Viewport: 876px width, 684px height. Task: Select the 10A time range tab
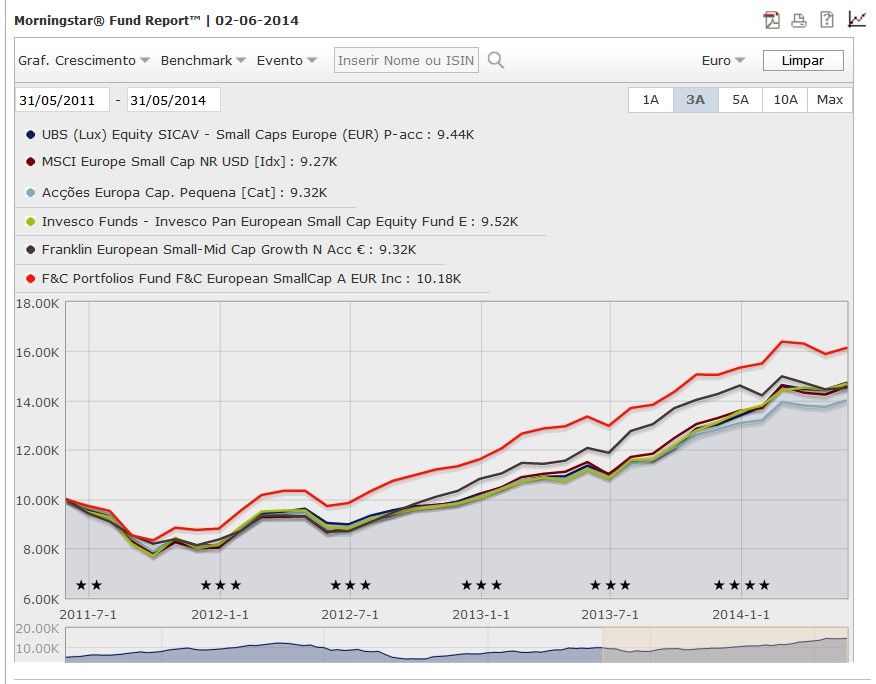(785, 100)
